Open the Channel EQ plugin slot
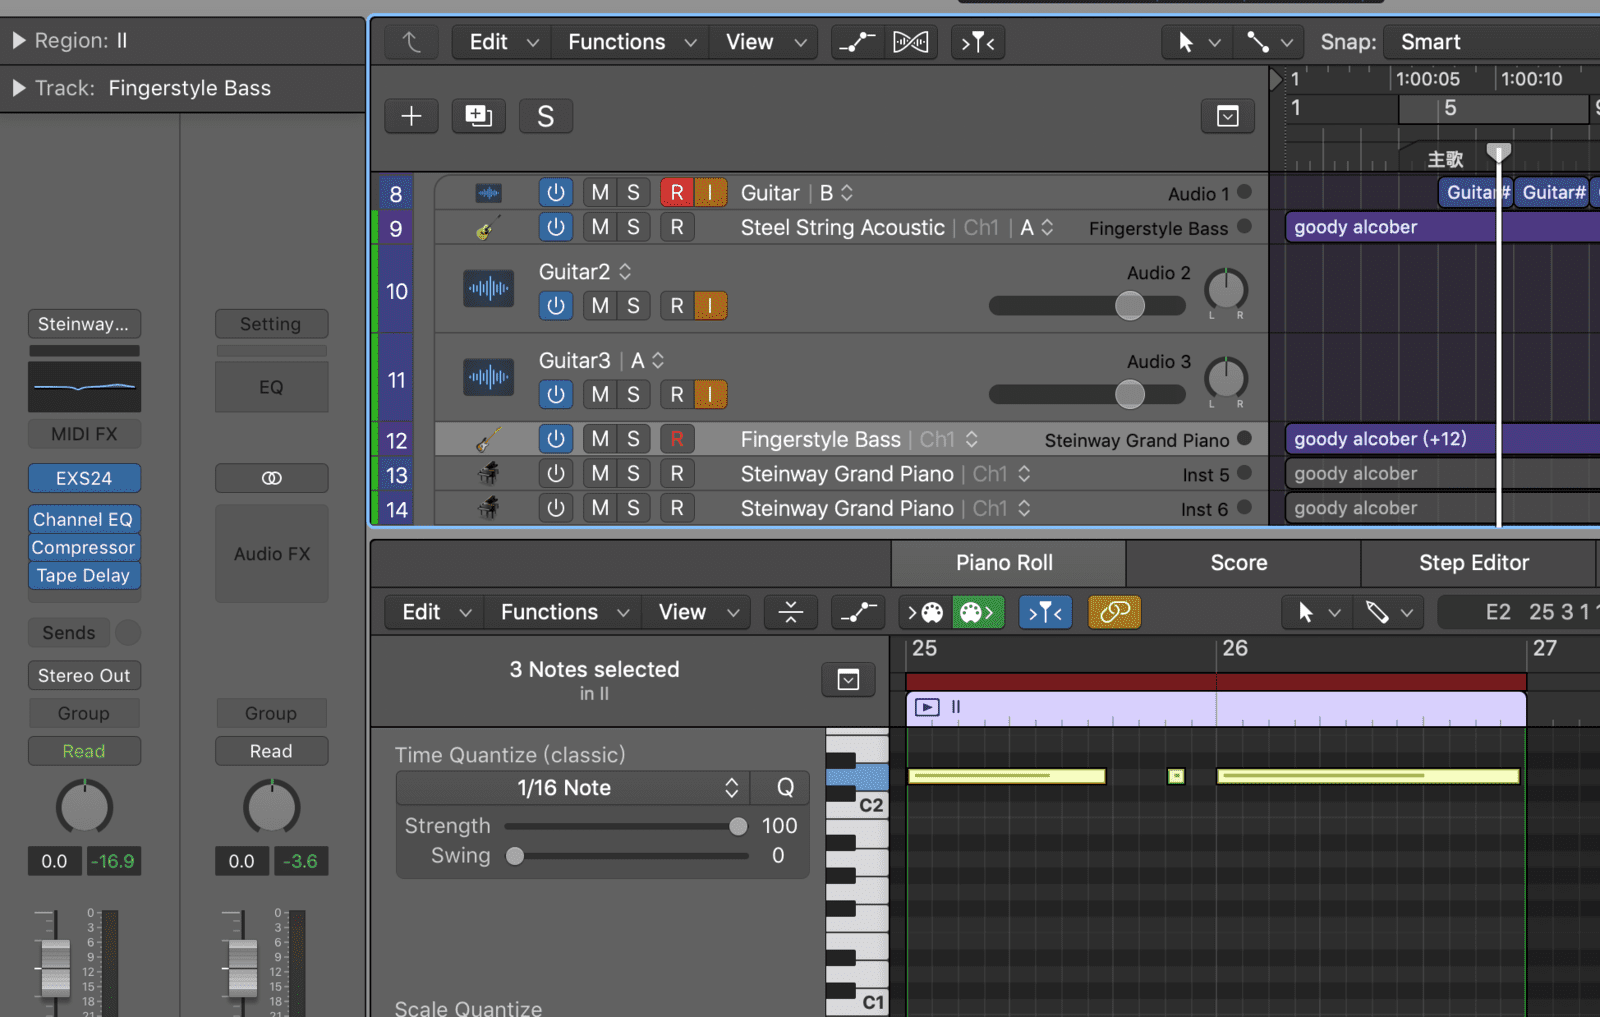The height and width of the screenshot is (1017, 1600). [84, 519]
